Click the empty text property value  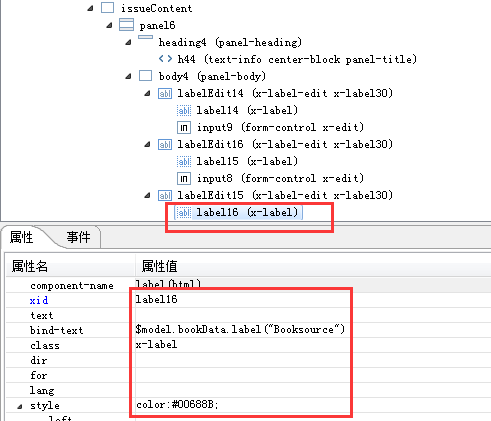[313, 315]
